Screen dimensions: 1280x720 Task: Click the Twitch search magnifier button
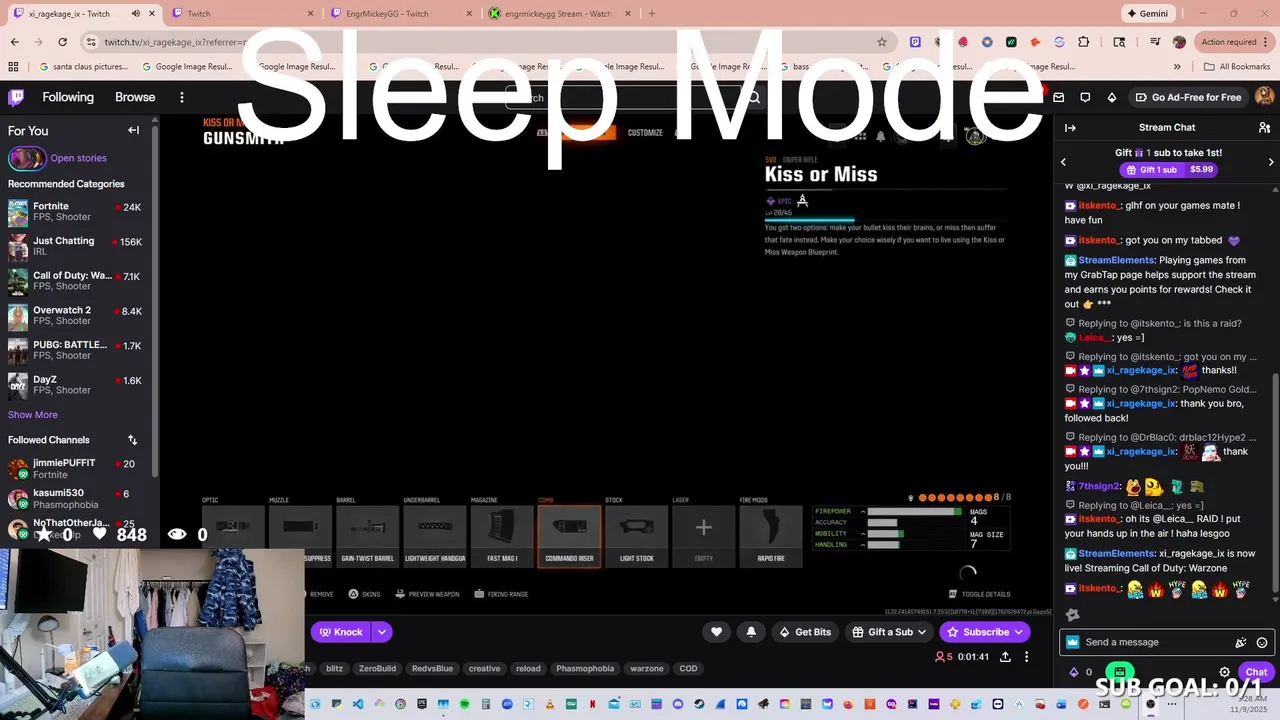point(754,97)
